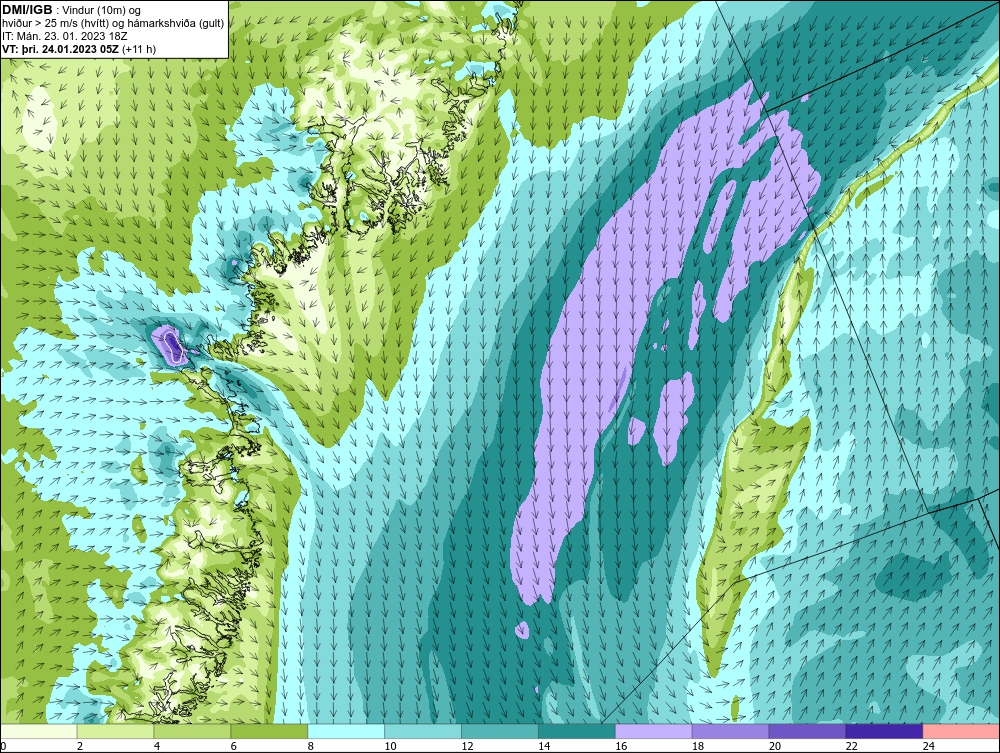Click the legend label '8'
This screenshot has height=753, width=1000.
click(311, 746)
